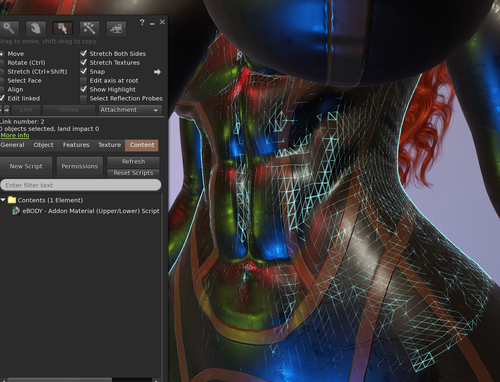
Task: Open the More info link
Action: click(x=15, y=135)
